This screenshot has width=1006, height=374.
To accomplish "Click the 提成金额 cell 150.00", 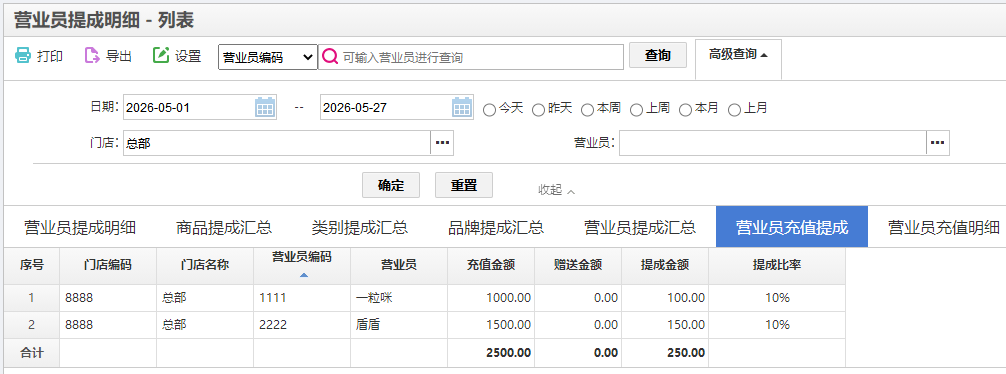I will click(x=665, y=325).
